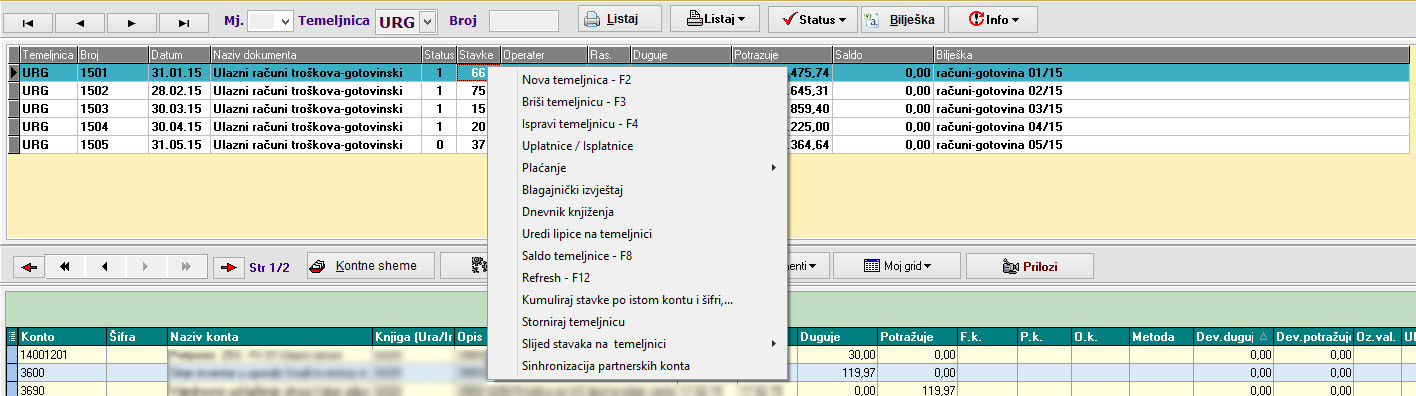Screen dimensions: 1416x396
Task: Click the Naziv dokumenta column header
Action: coord(315,54)
